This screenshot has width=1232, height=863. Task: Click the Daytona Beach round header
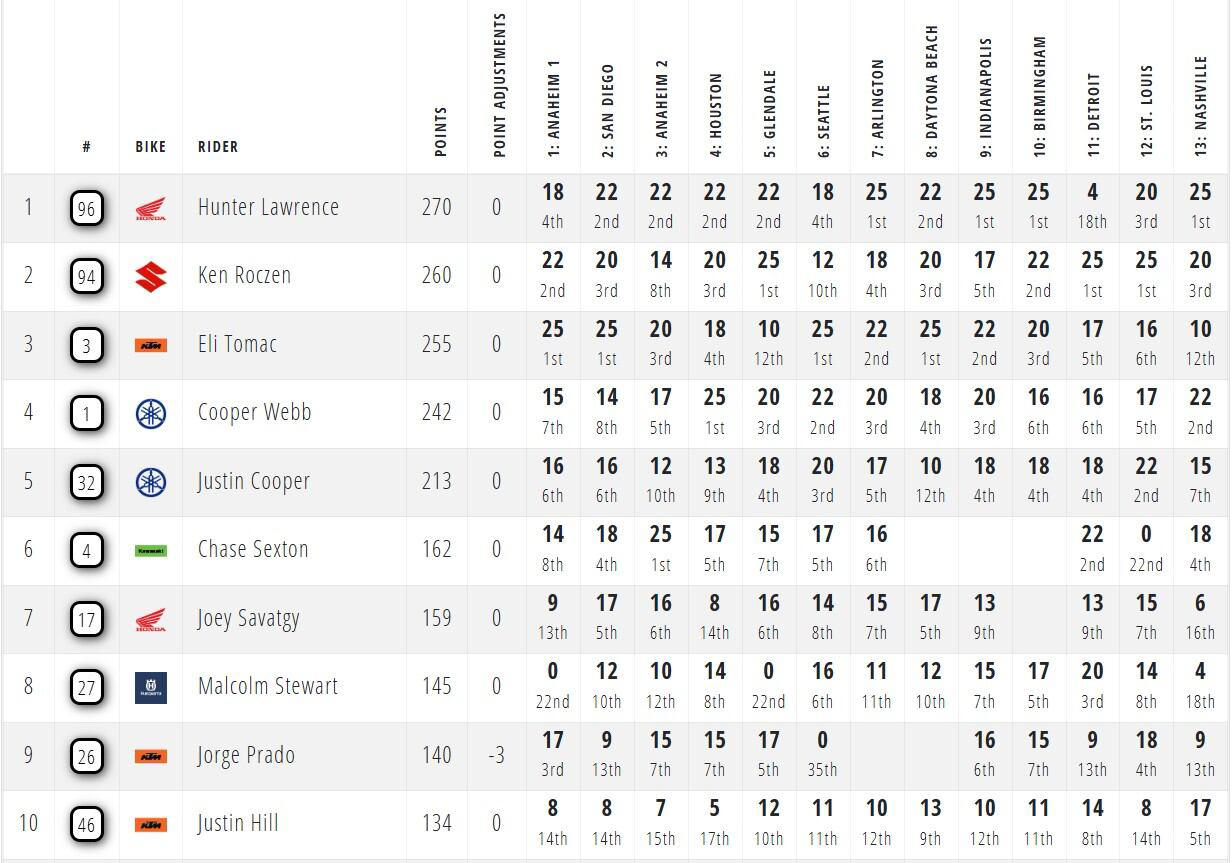click(x=932, y=92)
